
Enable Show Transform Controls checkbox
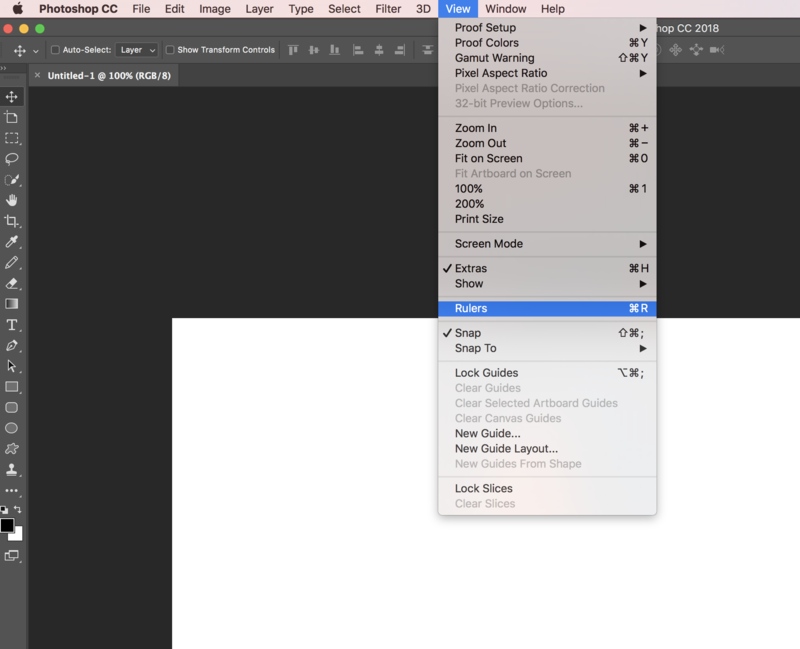point(170,50)
